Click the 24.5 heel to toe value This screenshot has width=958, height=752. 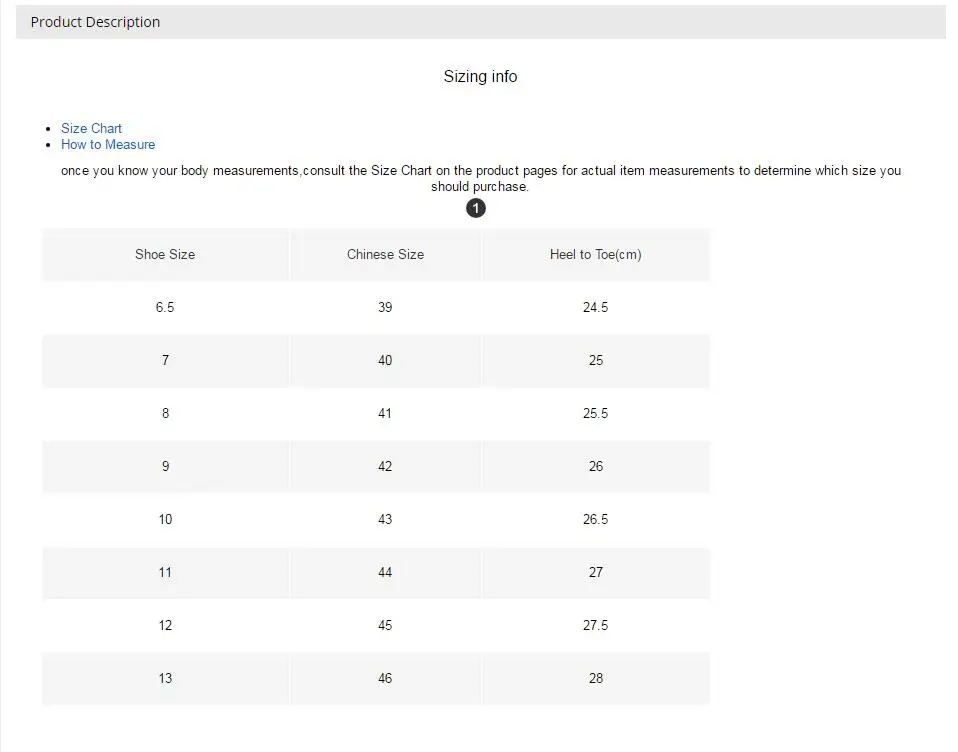[x=595, y=307]
